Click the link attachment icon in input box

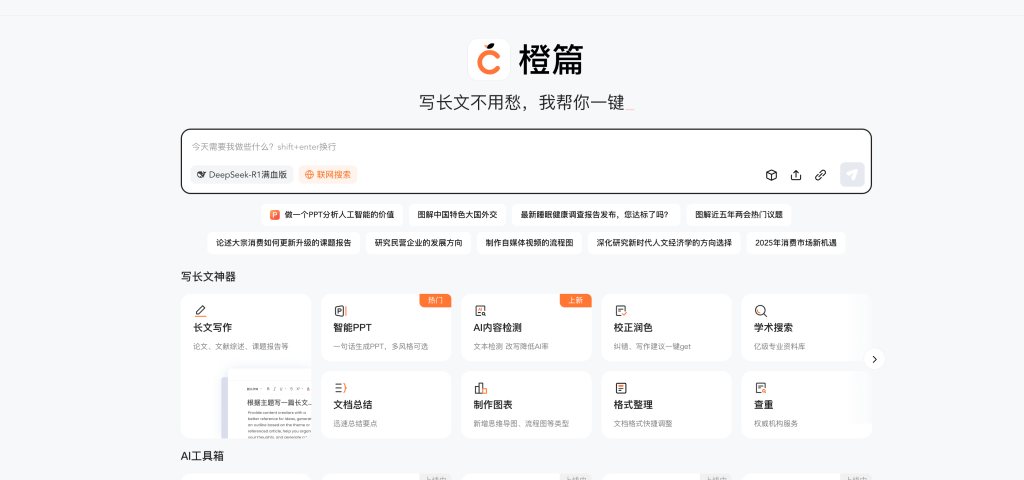point(820,175)
